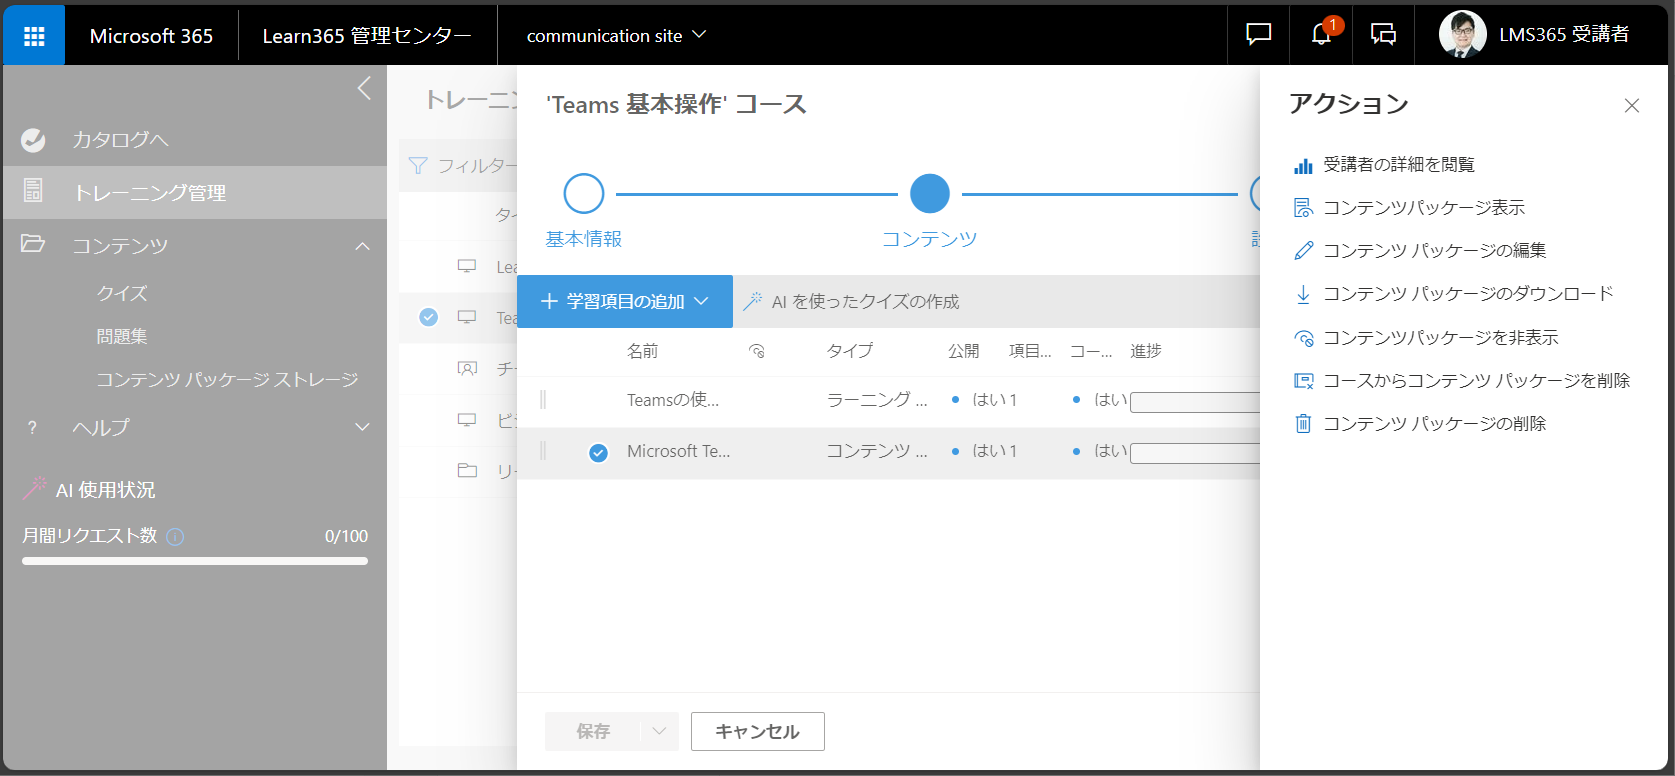Open the chat message icon in header
1675x776 pixels.
[1258, 35]
